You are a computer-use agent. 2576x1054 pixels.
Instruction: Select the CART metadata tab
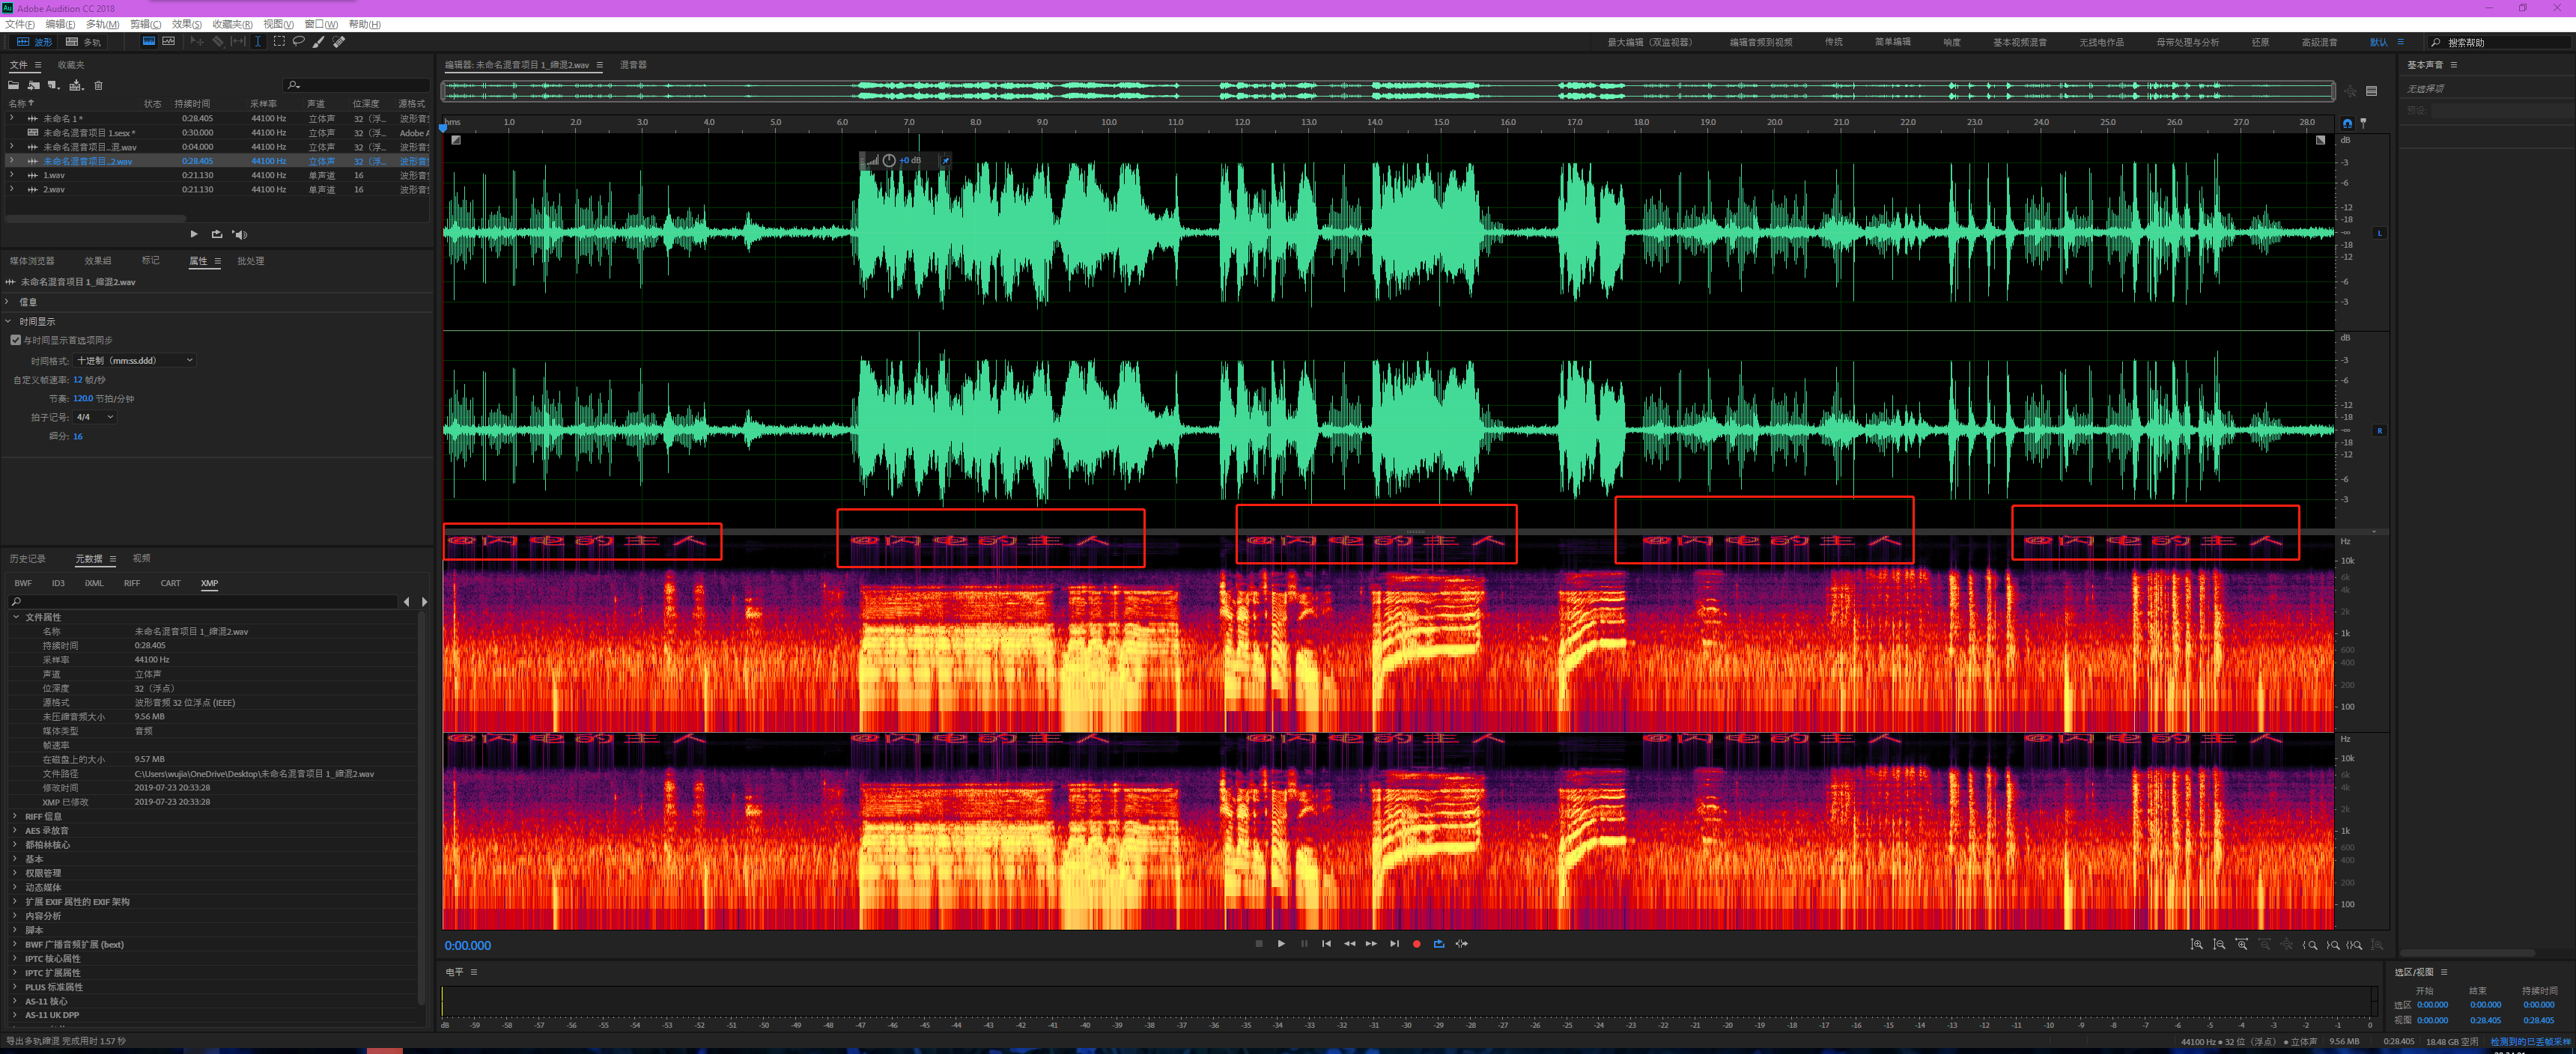tap(171, 583)
